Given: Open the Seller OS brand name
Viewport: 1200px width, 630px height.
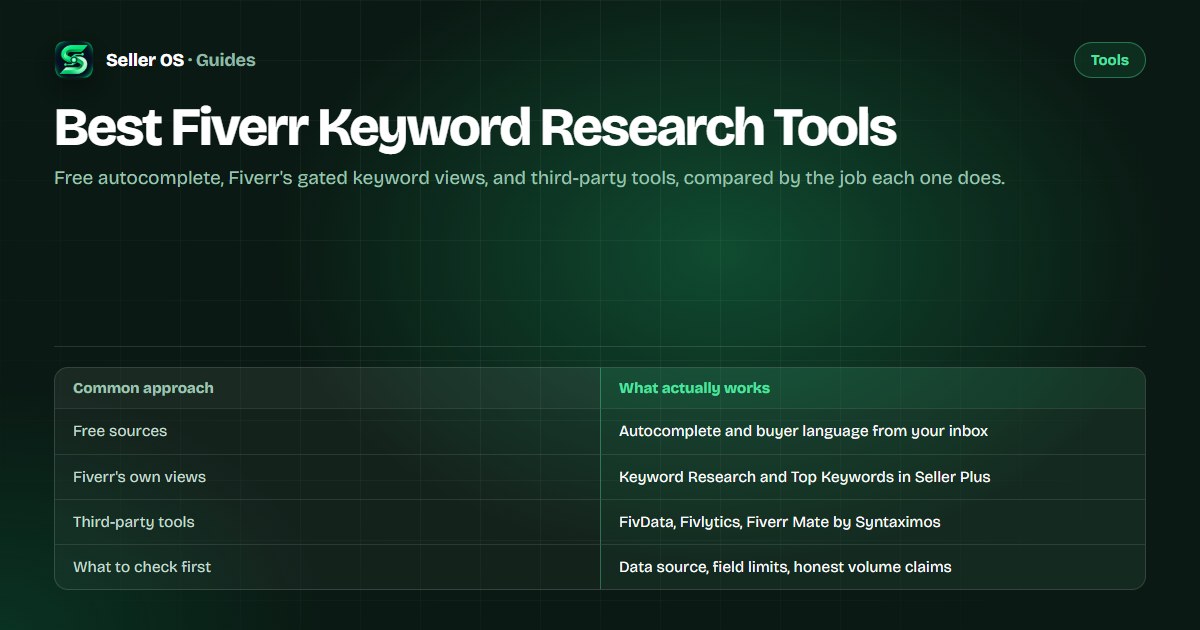Looking at the screenshot, I should 145,60.
